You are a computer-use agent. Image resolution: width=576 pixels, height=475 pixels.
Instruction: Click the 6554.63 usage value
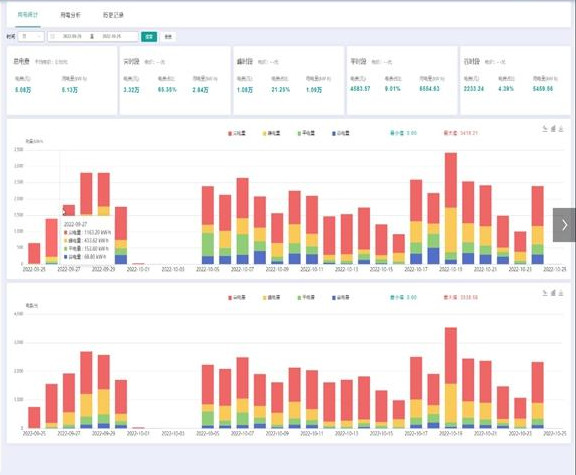coord(429,89)
